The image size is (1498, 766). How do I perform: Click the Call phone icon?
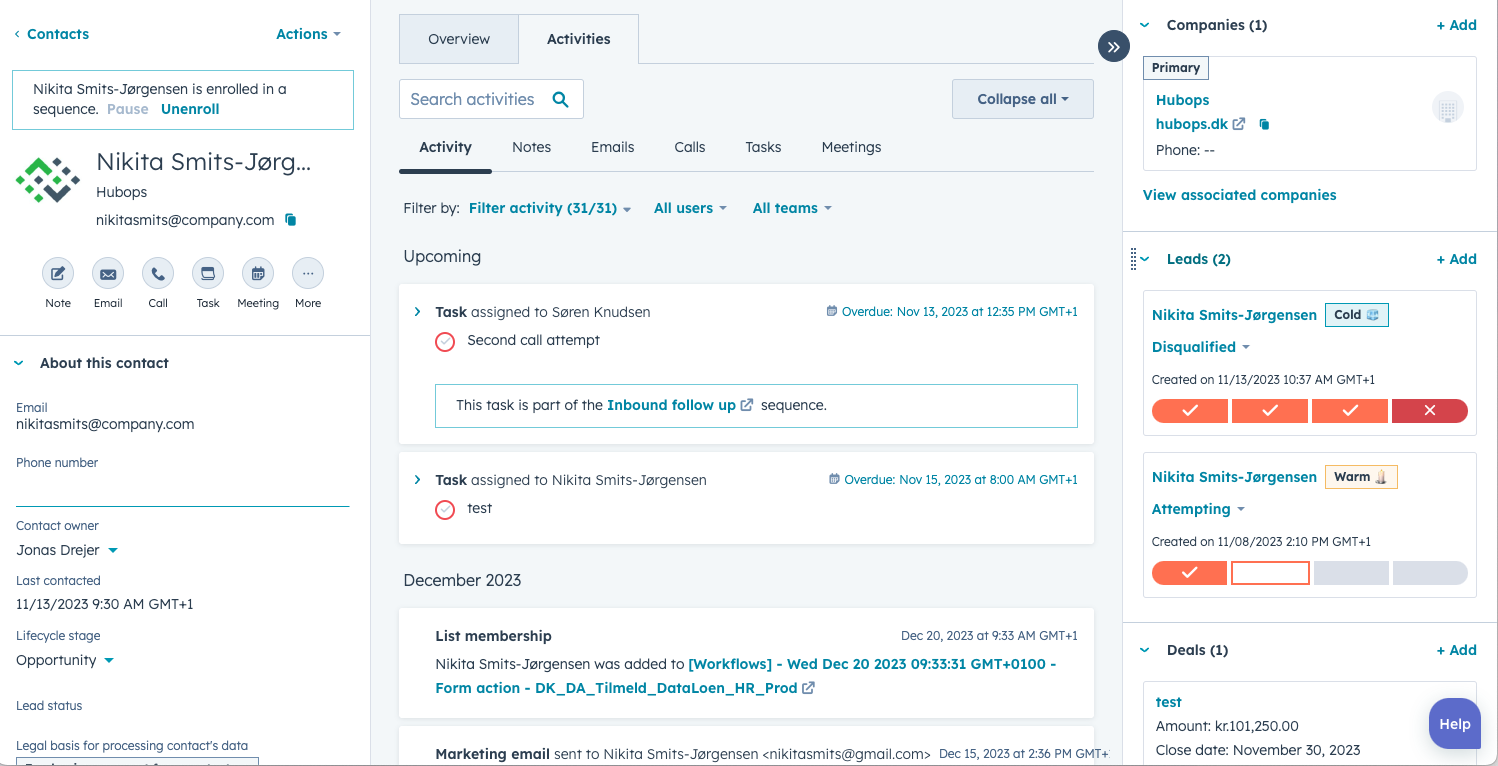click(x=158, y=273)
